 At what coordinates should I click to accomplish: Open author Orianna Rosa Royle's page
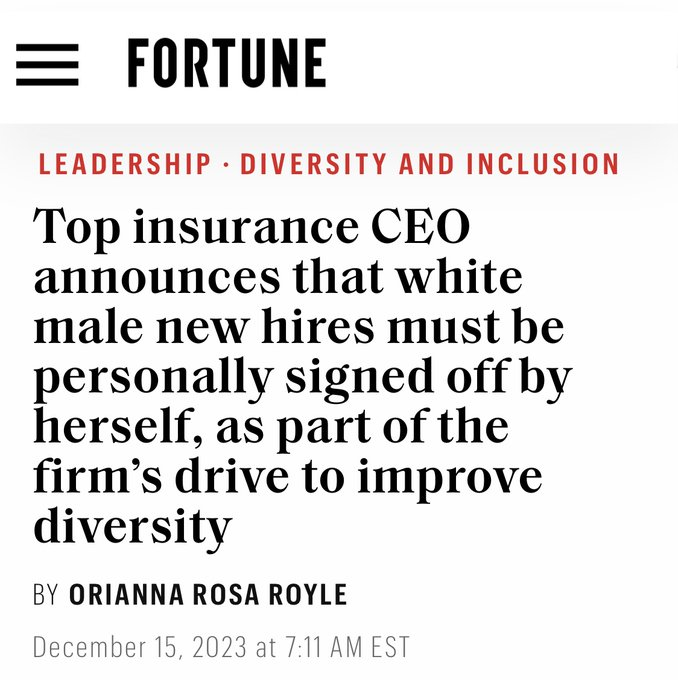click(x=208, y=595)
